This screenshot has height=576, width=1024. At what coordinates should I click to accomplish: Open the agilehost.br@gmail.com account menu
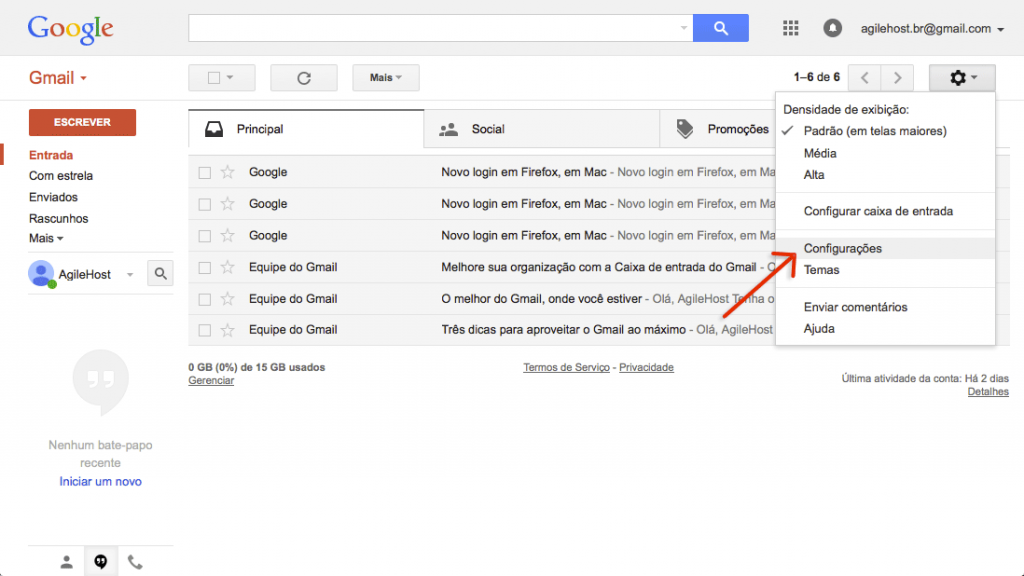pos(932,29)
